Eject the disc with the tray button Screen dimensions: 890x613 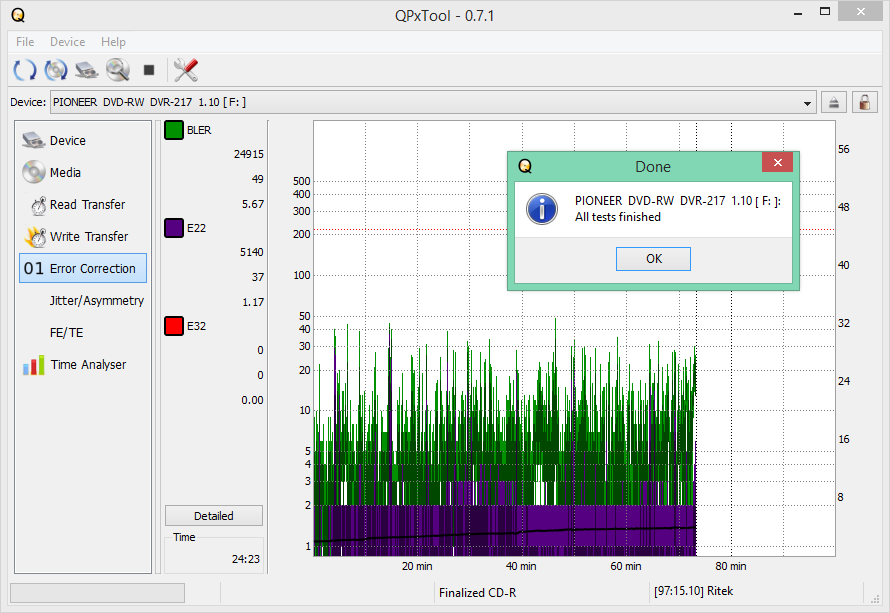[x=833, y=103]
